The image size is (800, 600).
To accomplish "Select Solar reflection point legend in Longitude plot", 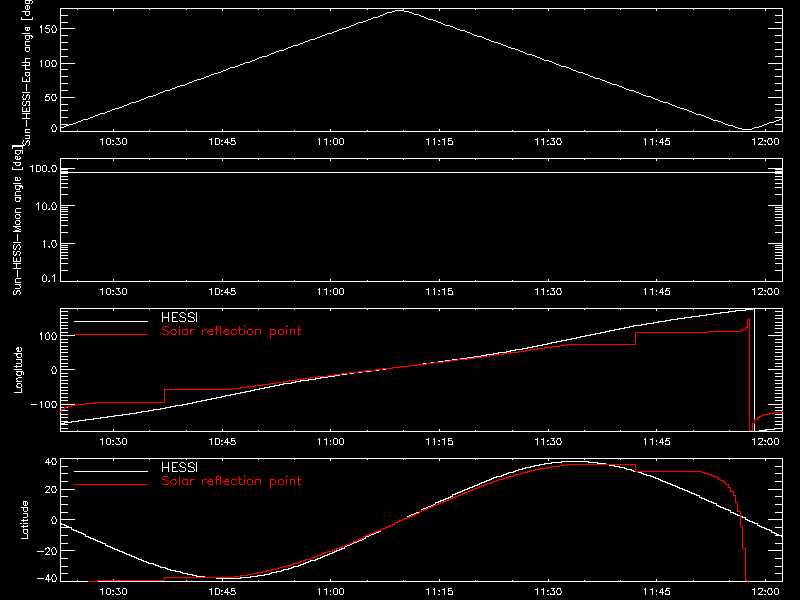I will 231,331.
